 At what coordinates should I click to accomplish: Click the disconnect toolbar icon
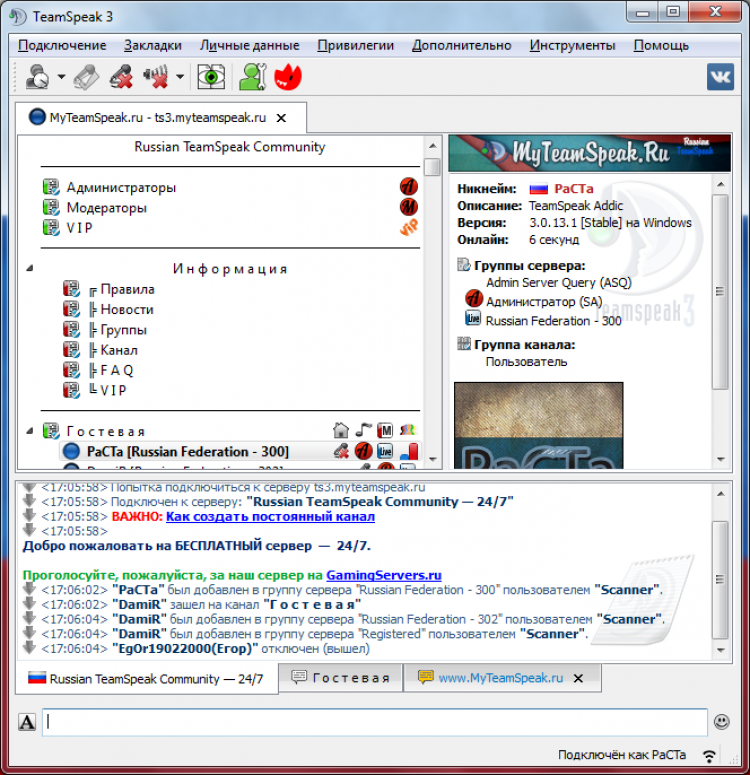tap(87, 77)
